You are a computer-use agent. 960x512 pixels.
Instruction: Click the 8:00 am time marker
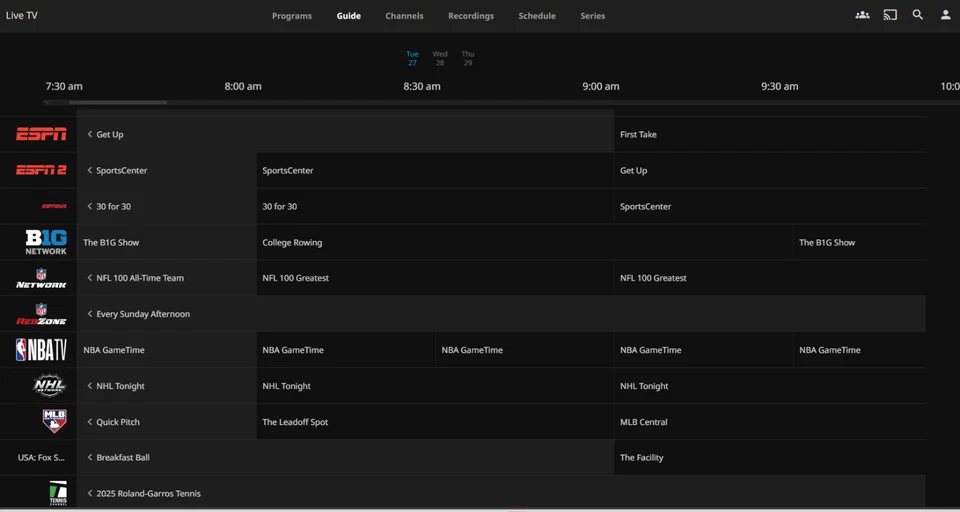click(243, 86)
